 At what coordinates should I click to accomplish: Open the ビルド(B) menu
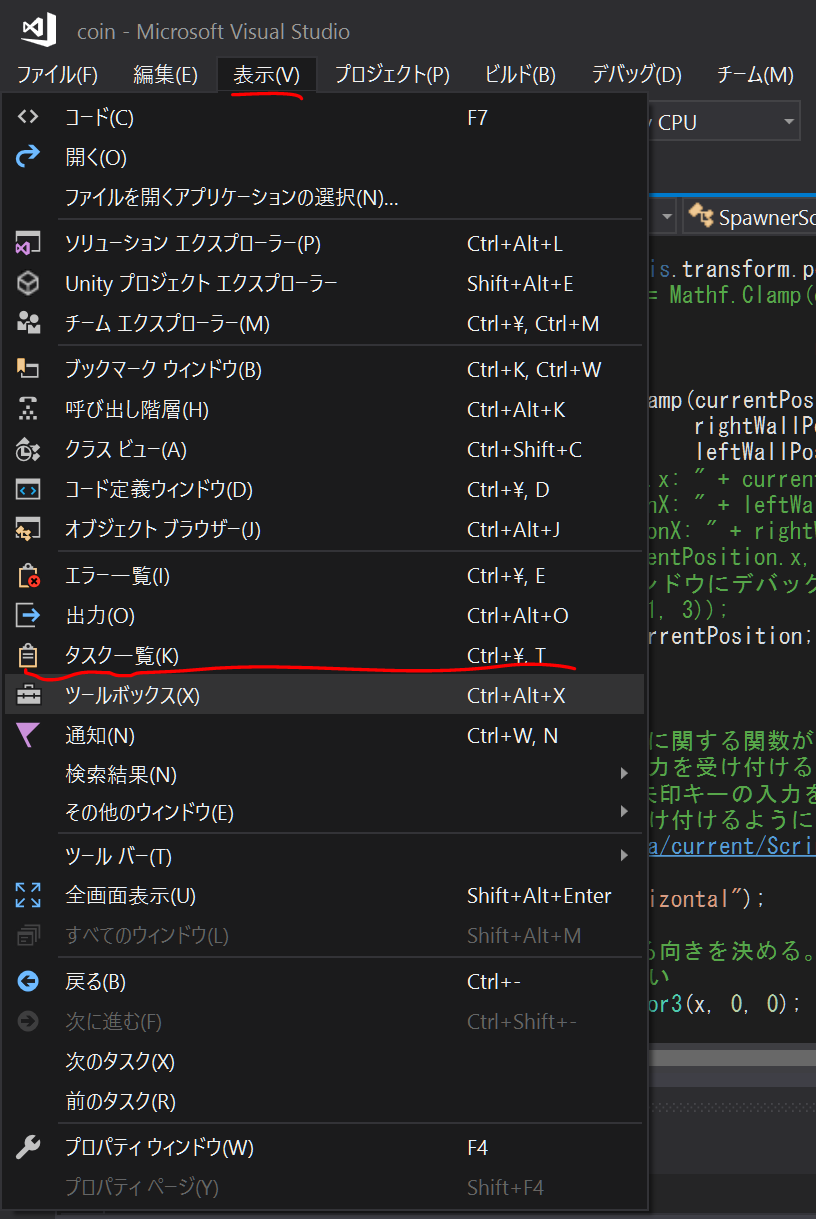click(520, 74)
